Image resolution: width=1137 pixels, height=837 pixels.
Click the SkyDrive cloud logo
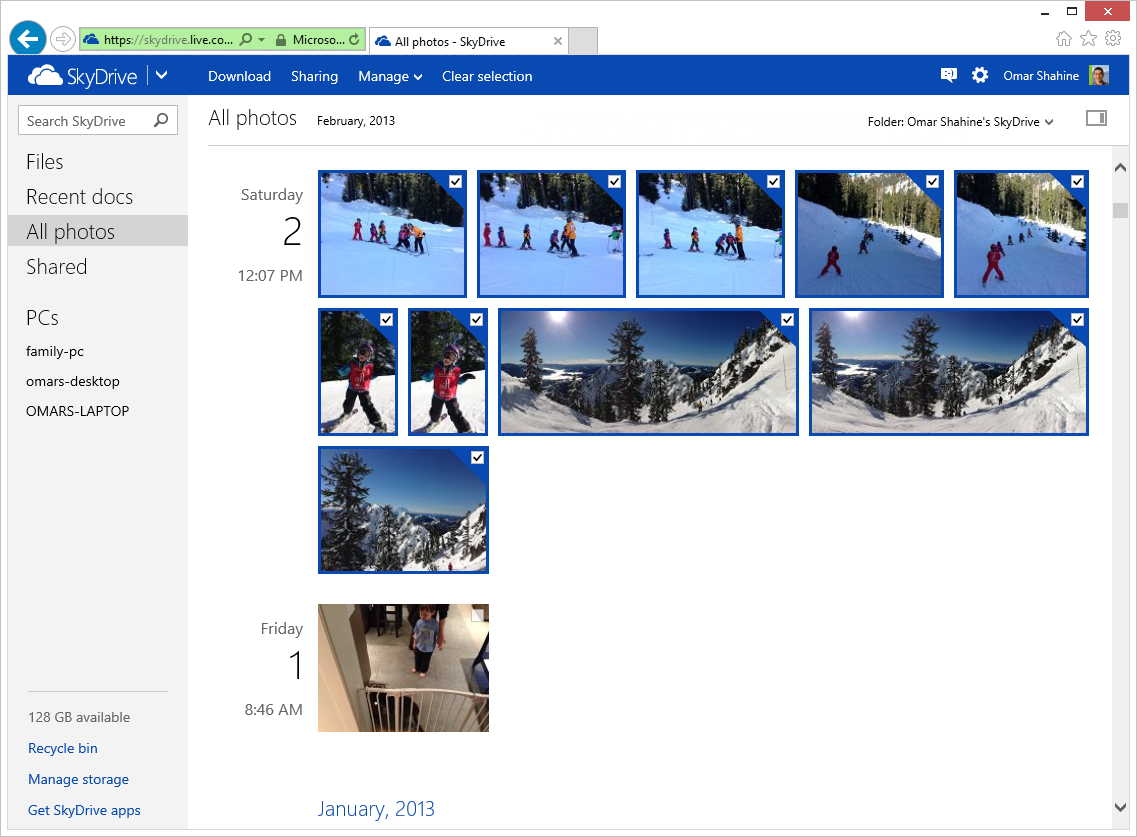click(x=47, y=75)
